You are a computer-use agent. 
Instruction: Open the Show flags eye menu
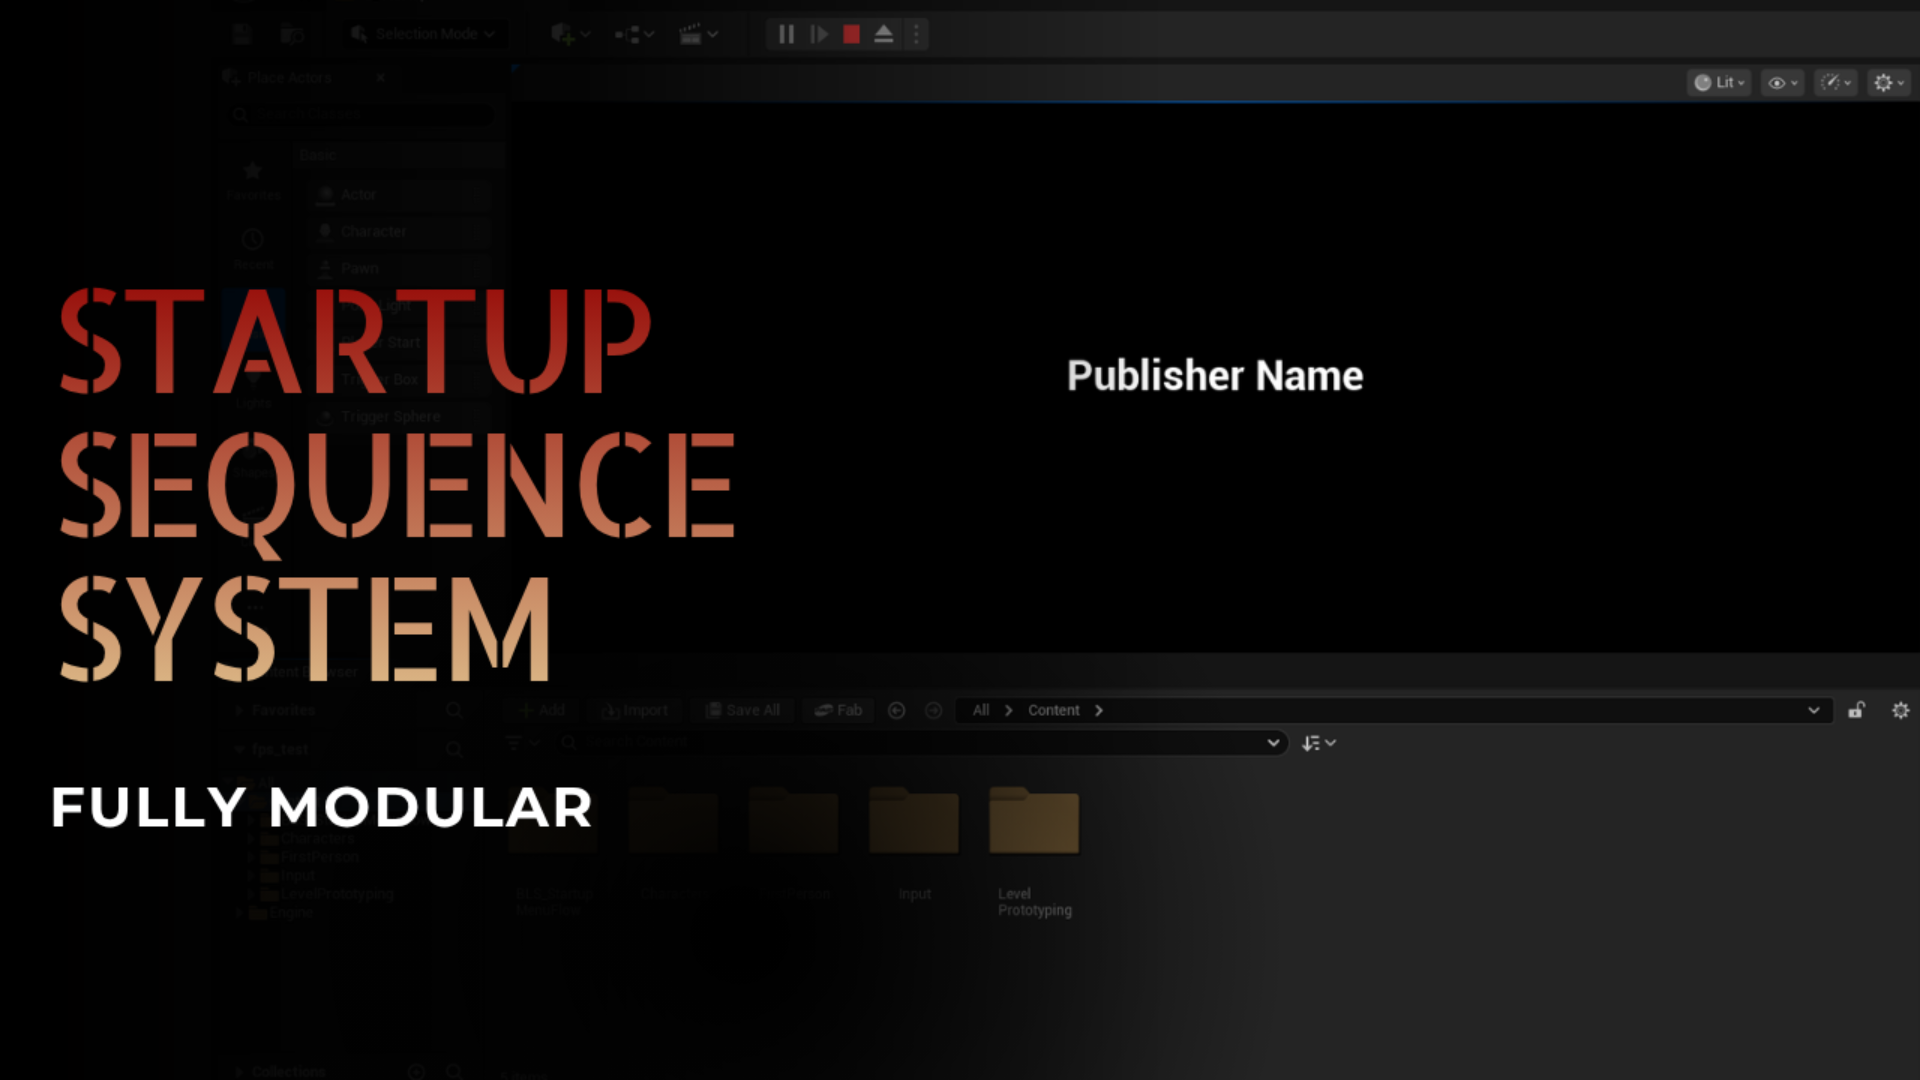[1782, 83]
